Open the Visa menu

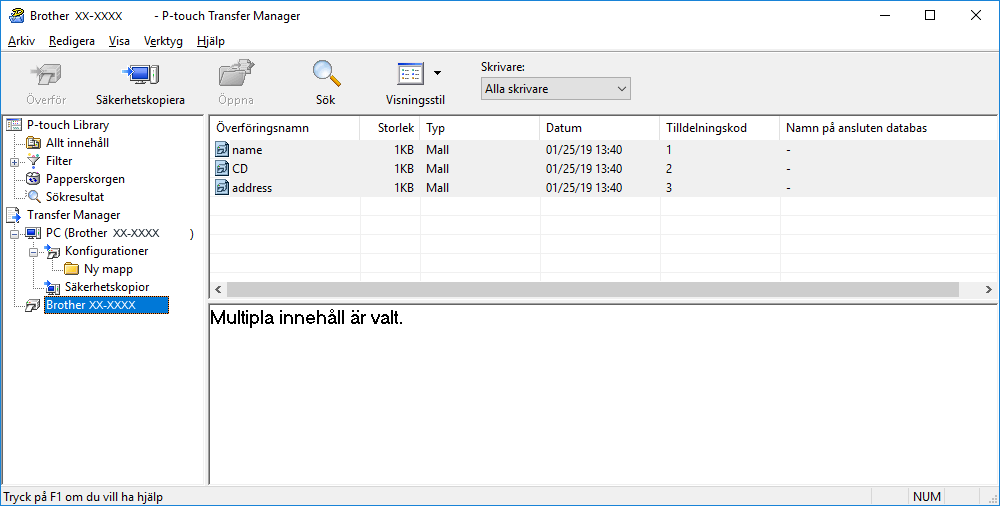coord(119,41)
